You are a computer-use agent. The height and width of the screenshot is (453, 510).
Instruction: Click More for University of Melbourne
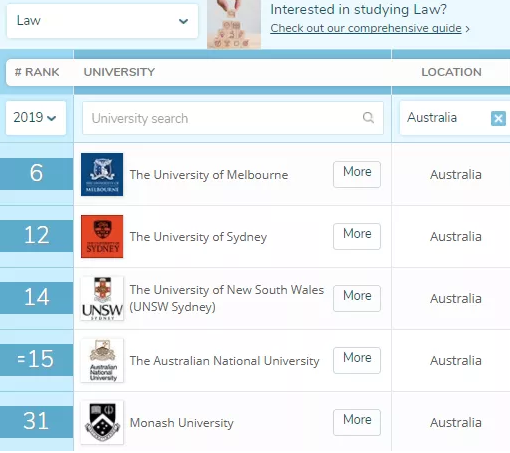357,174
